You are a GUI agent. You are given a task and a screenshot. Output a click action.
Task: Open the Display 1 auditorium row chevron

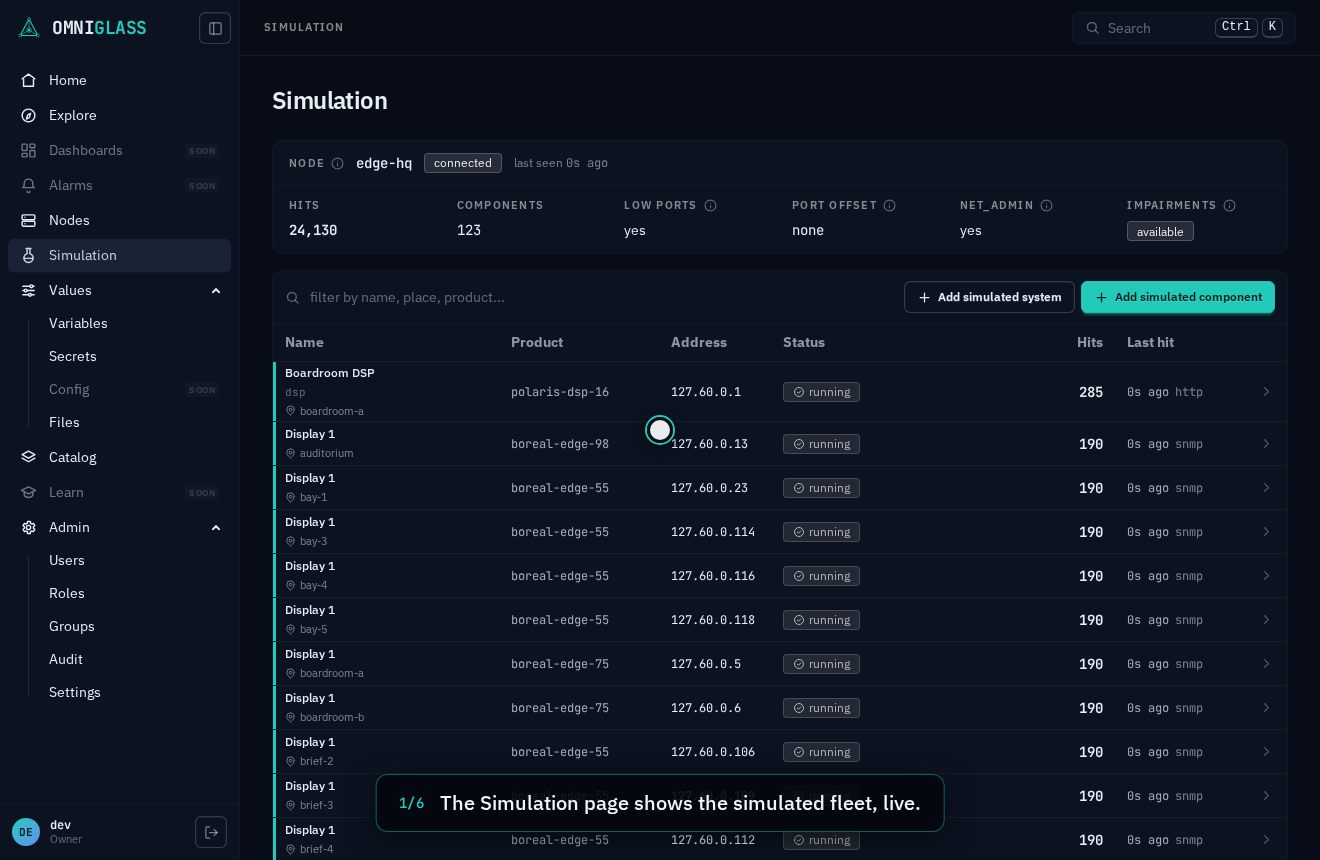coord(1266,444)
